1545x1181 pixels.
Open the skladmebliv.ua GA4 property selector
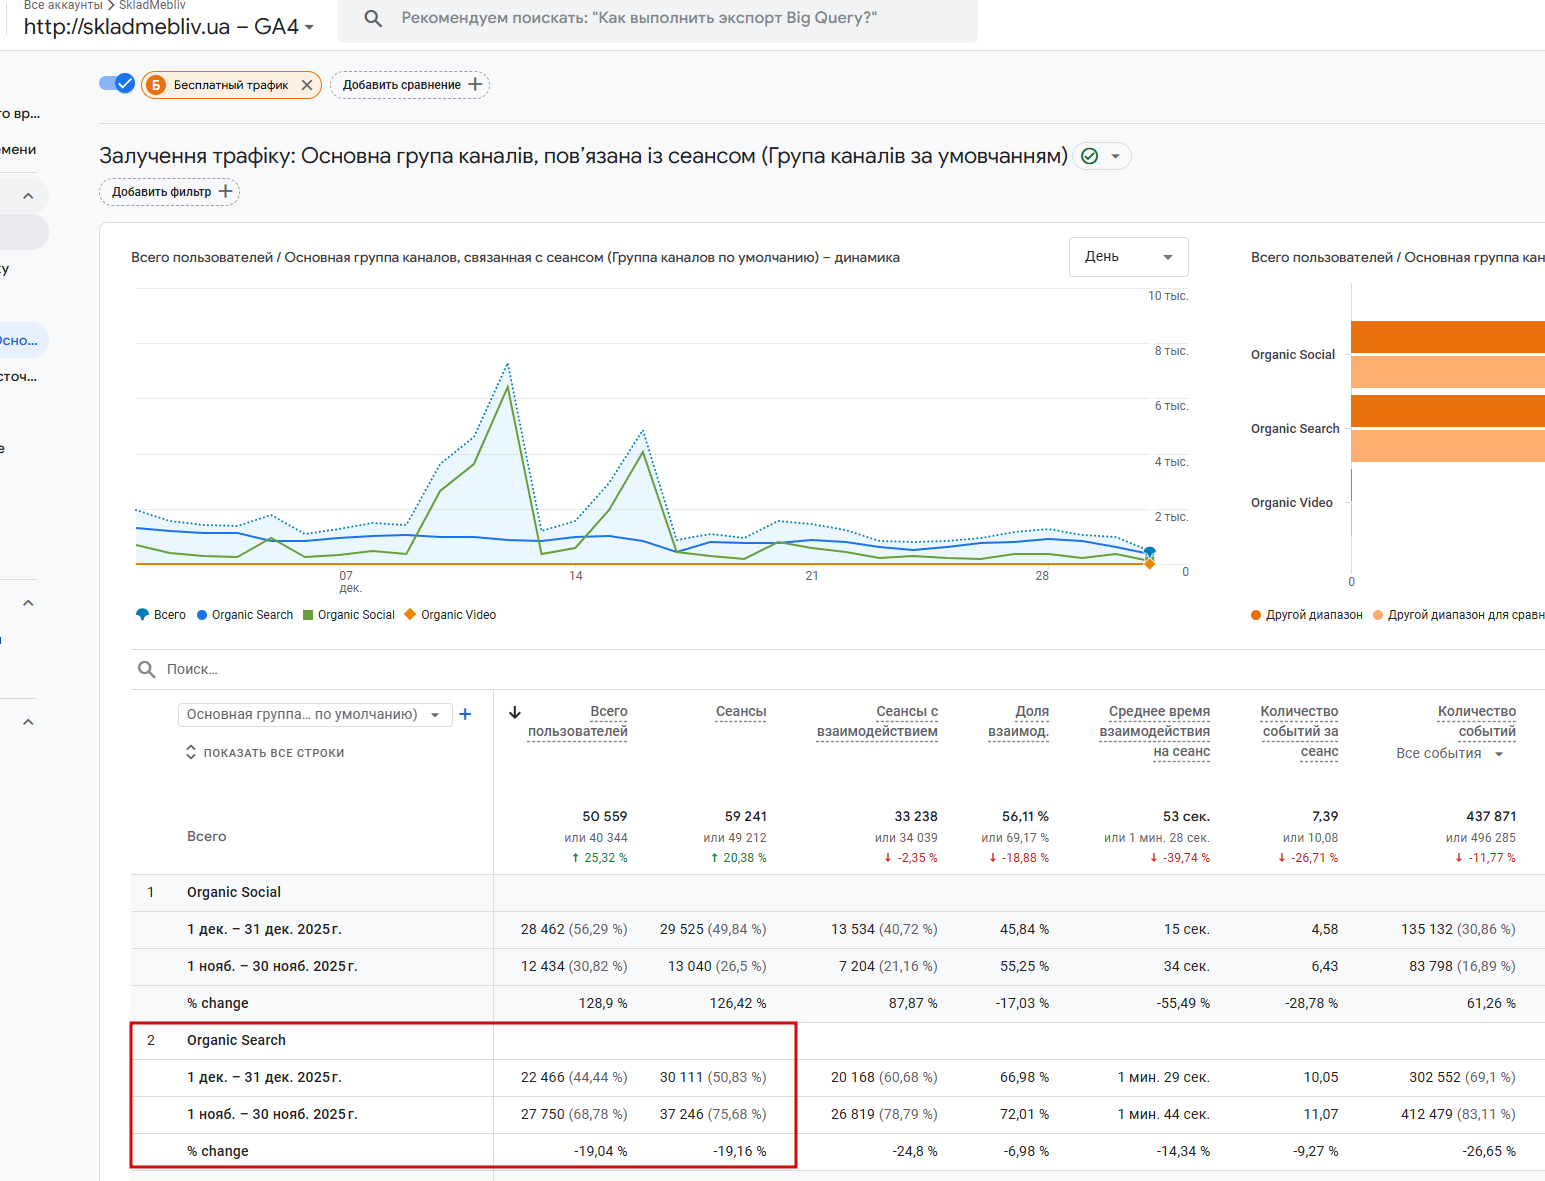point(169,27)
